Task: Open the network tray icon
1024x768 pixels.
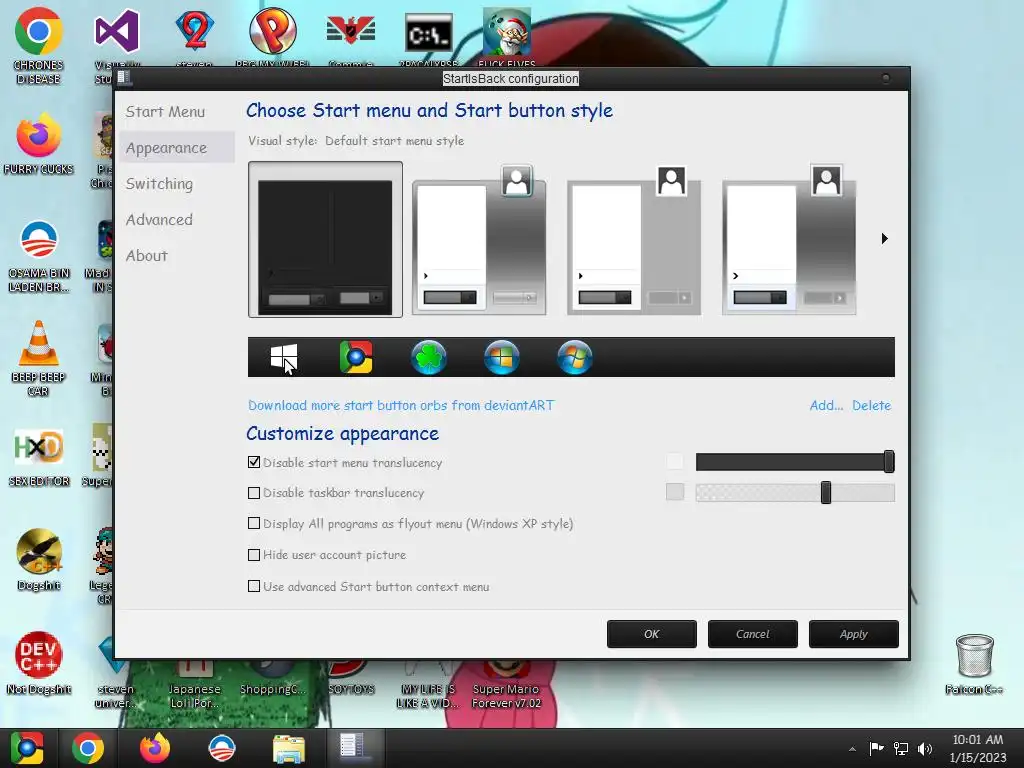Action: point(901,748)
